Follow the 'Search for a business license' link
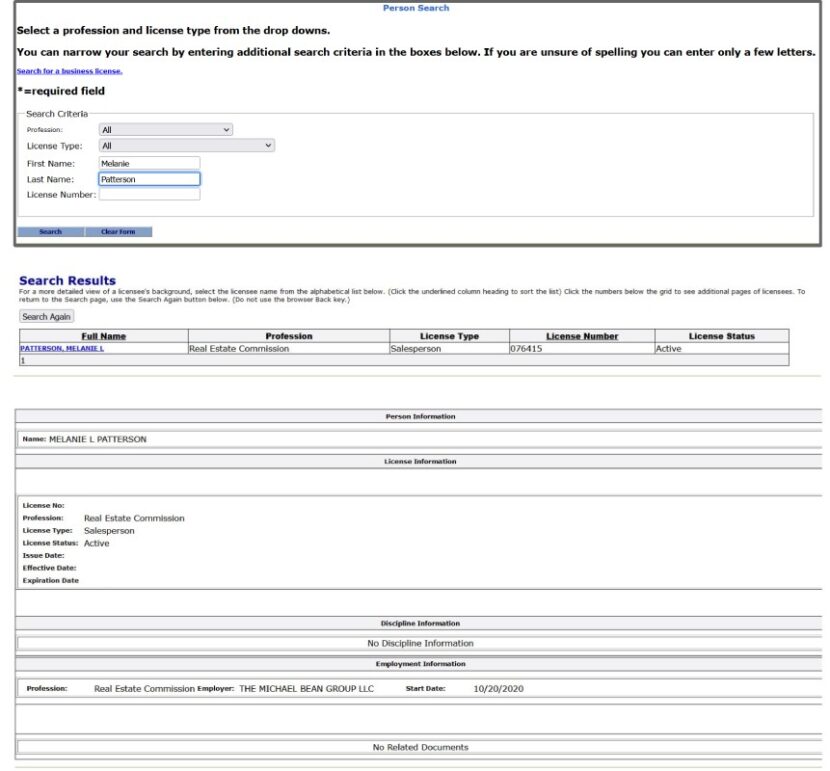This screenshot has width=830, height=771. (69, 71)
